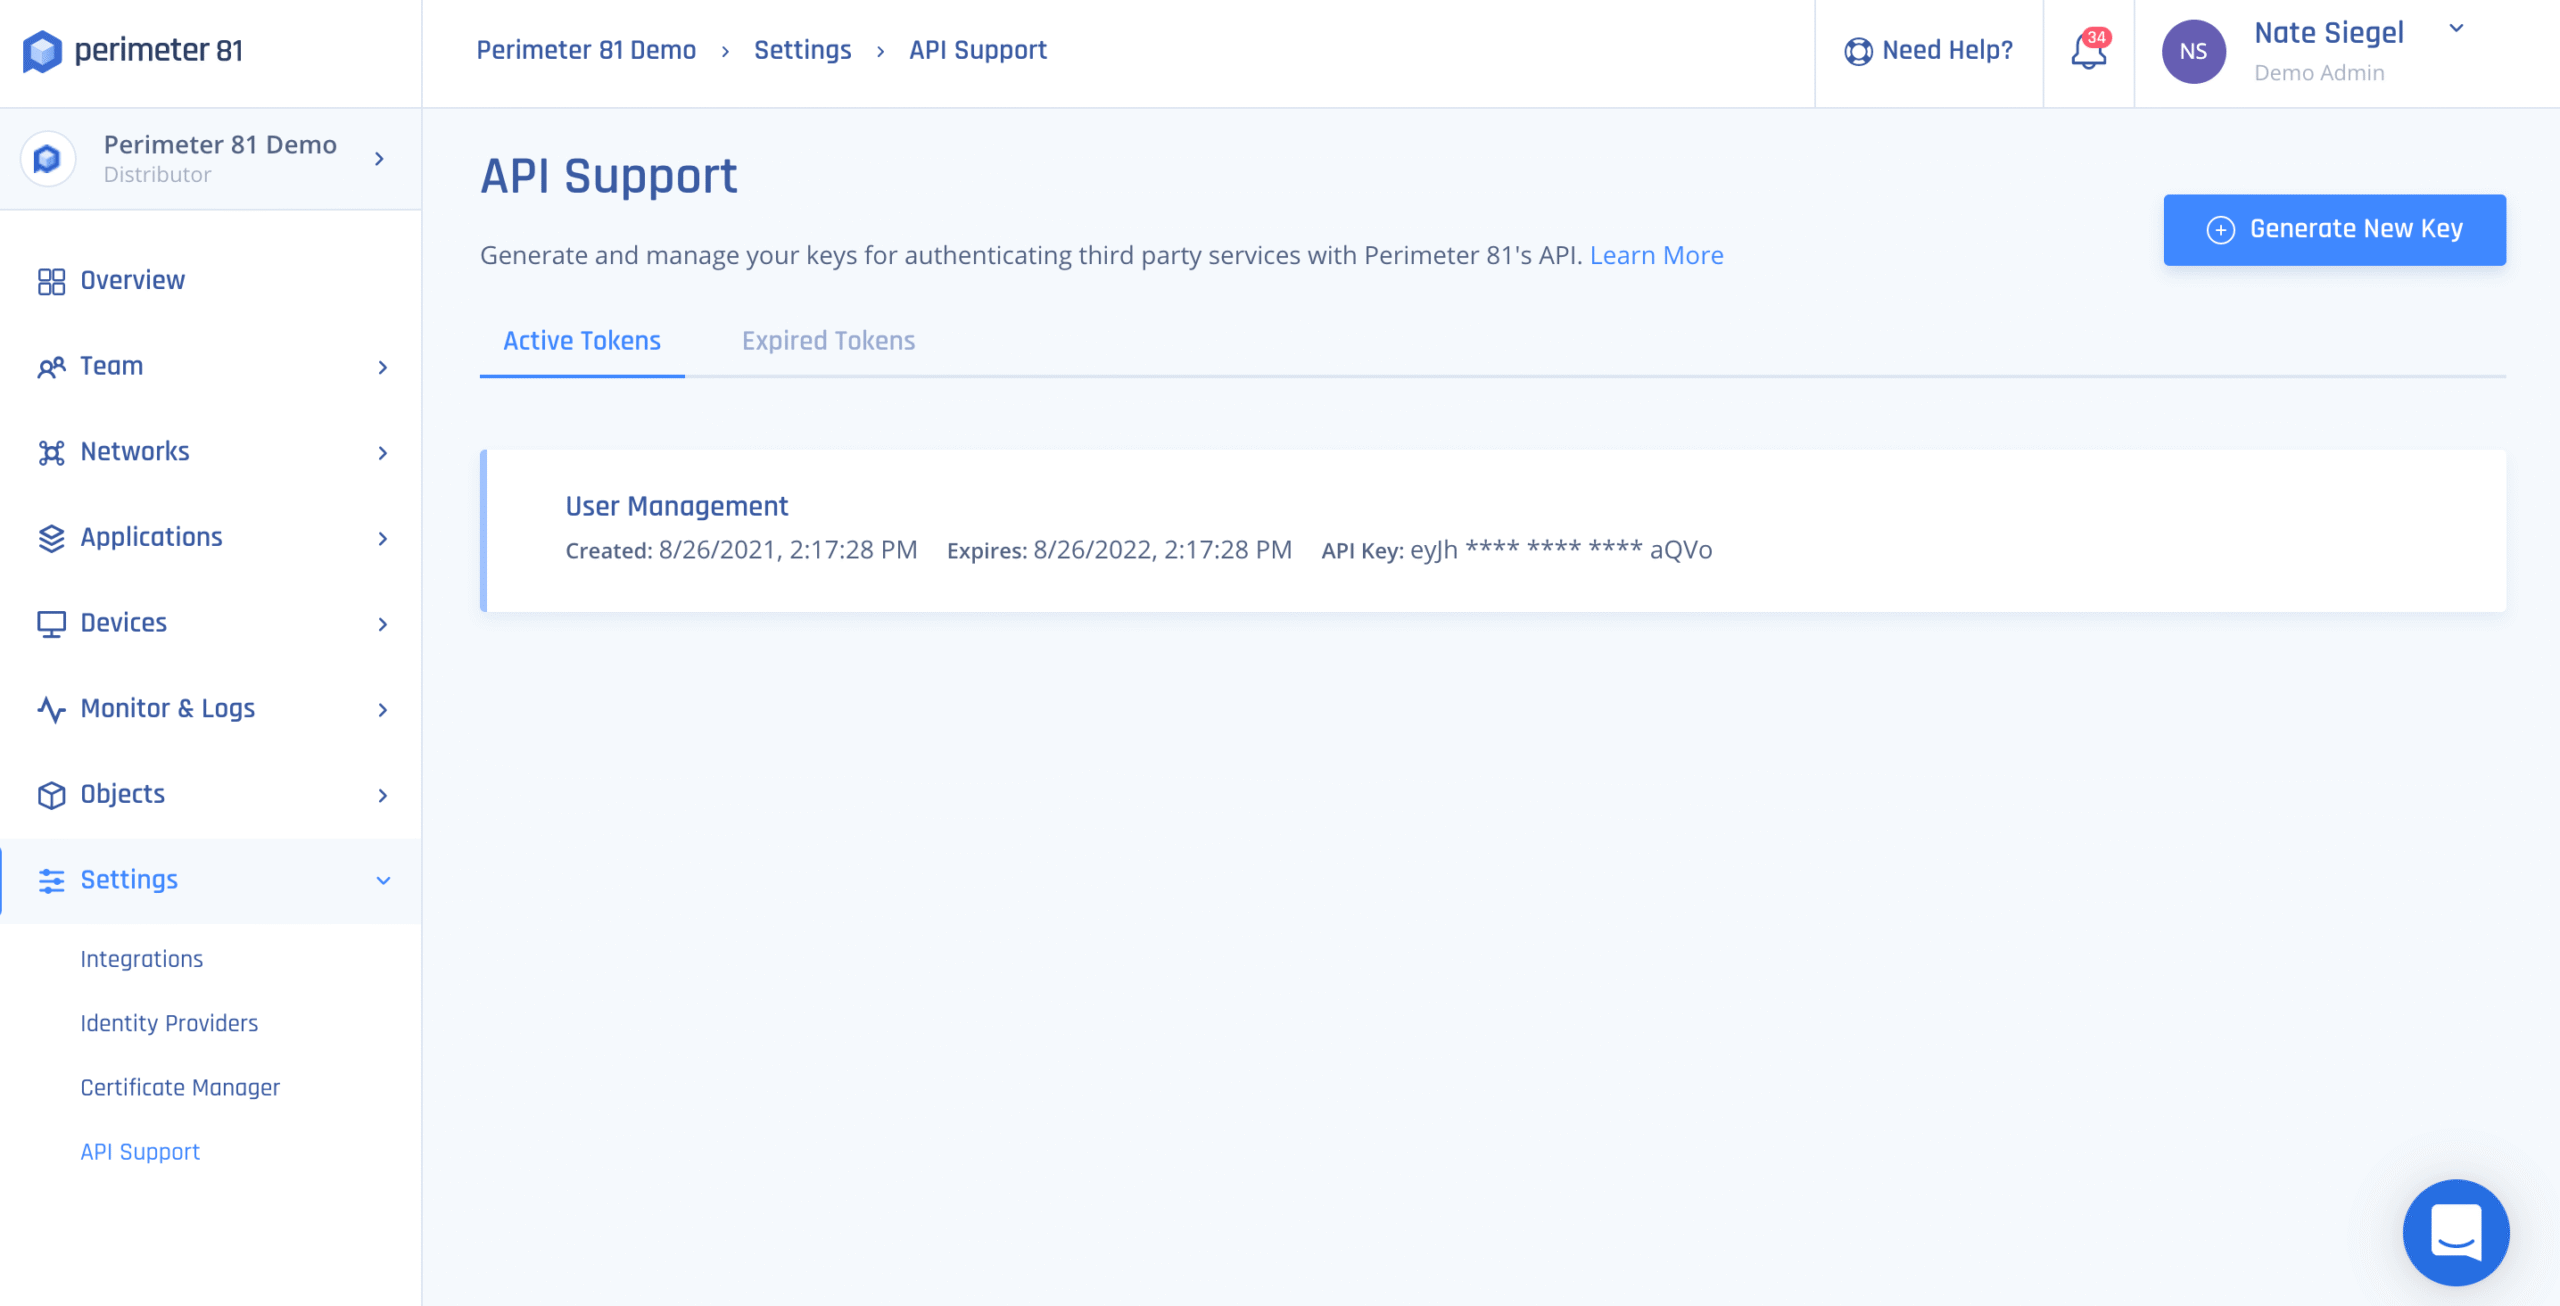
Task: Open the chat support bubble
Action: (x=2456, y=1232)
